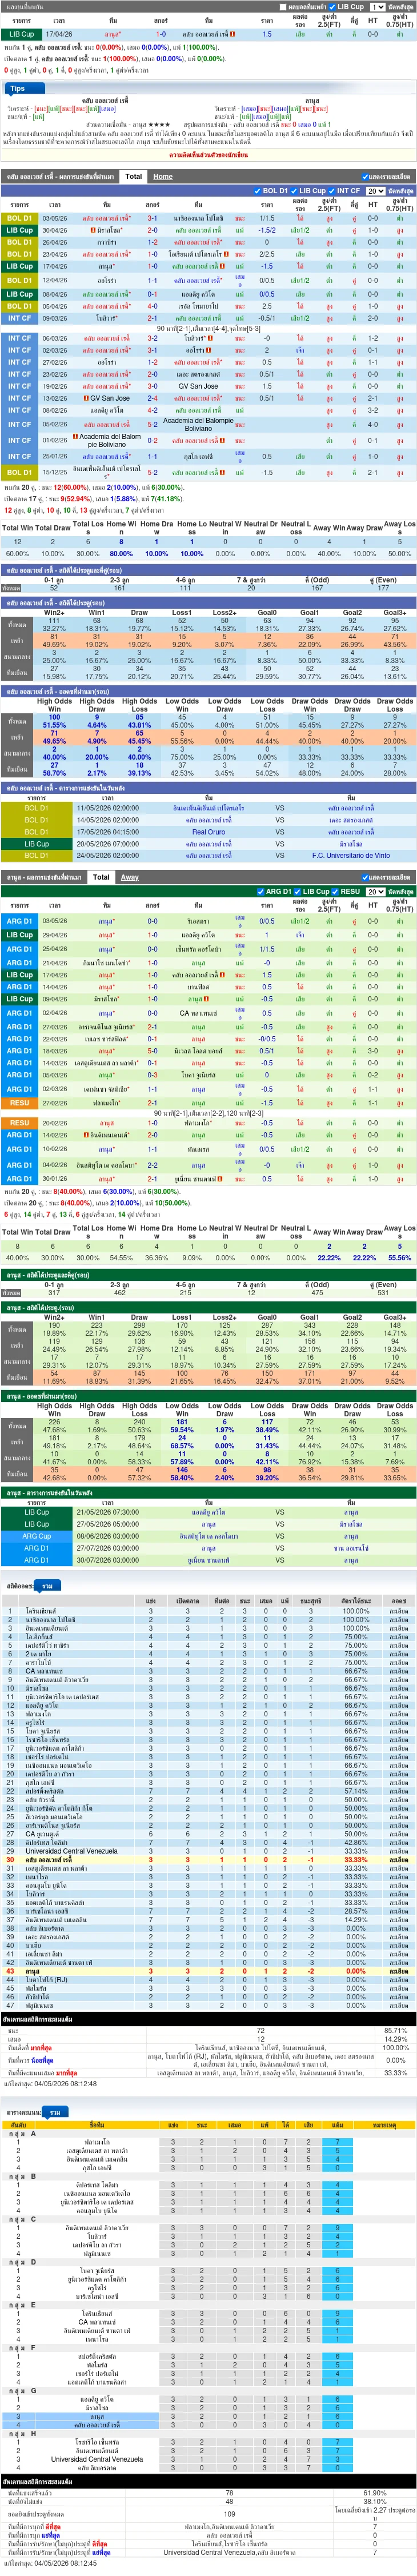Open the 20-match dropdown beside RESU filter
This screenshot has height=2576, width=417.
coord(375,891)
